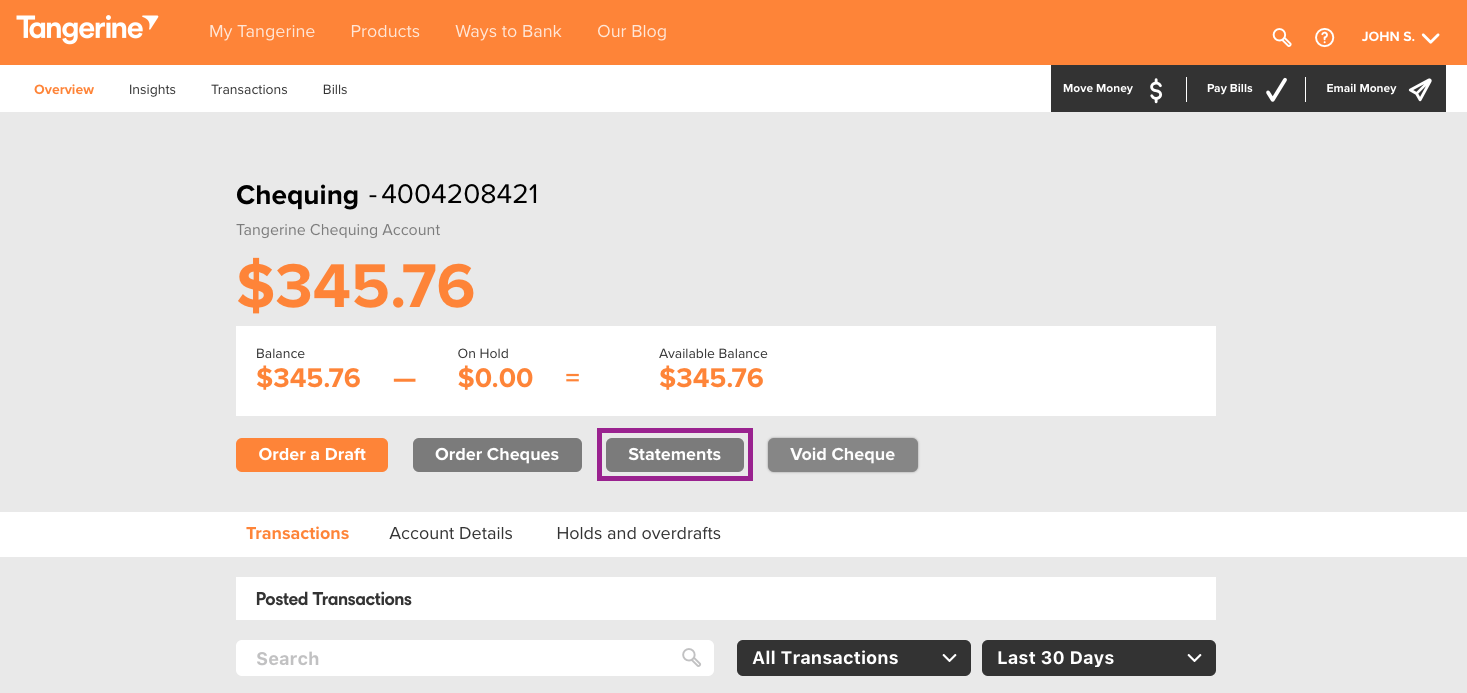Switch to the Insights tab

pyautogui.click(x=152, y=89)
